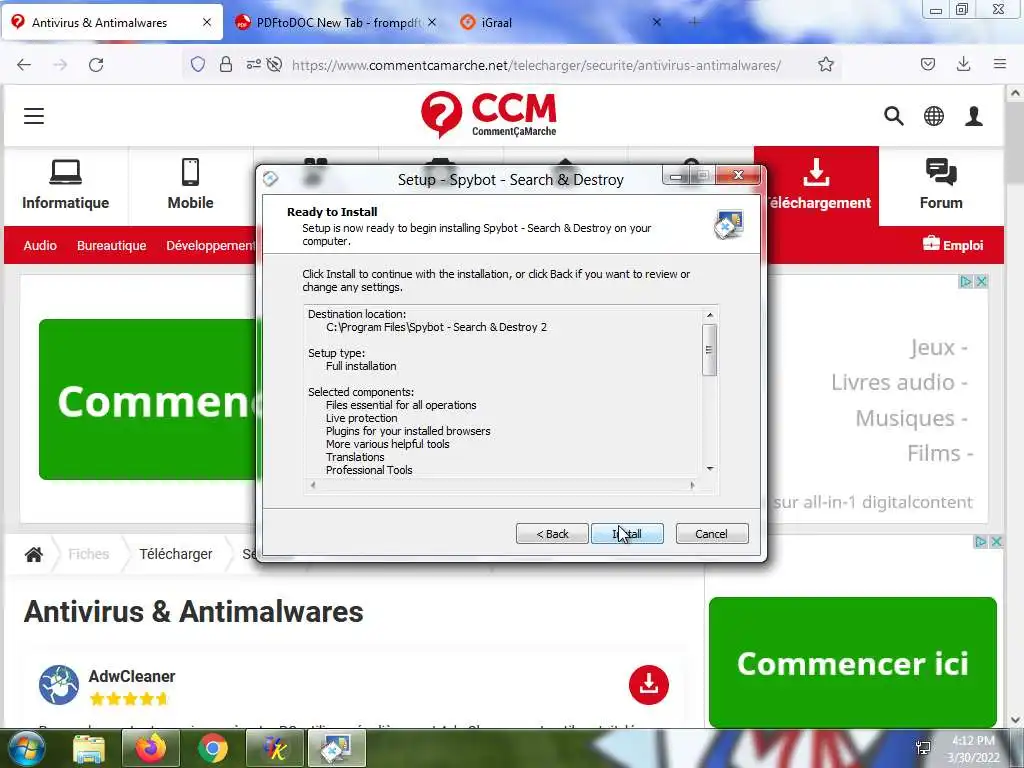This screenshot has height=768, width=1024.
Task: Click the AdwCleaner app icon
Action: point(59,685)
